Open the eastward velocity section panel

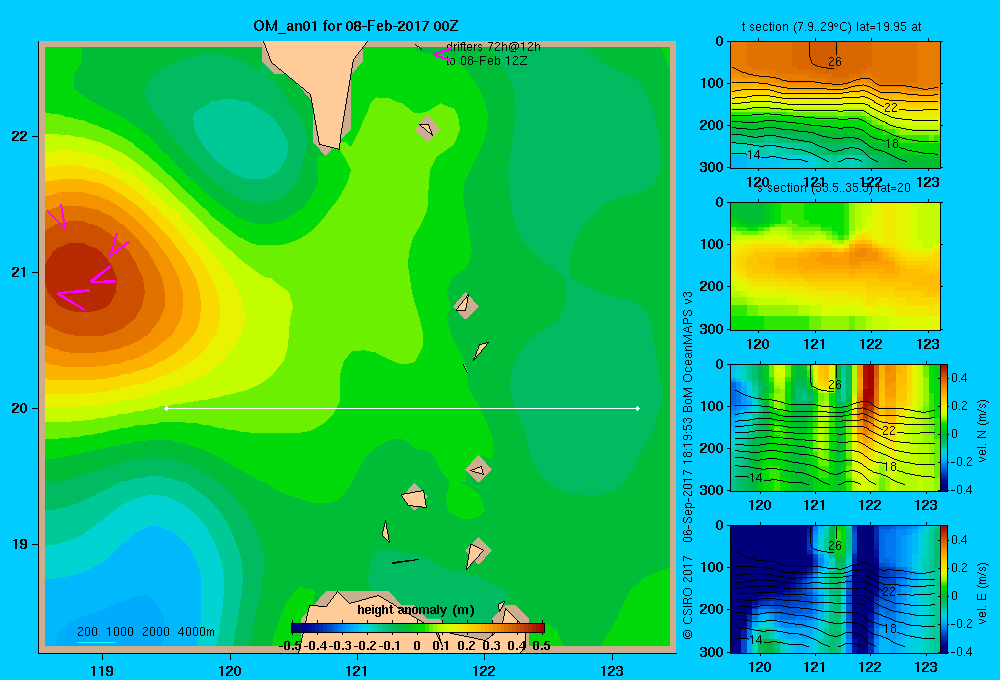(835, 588)
